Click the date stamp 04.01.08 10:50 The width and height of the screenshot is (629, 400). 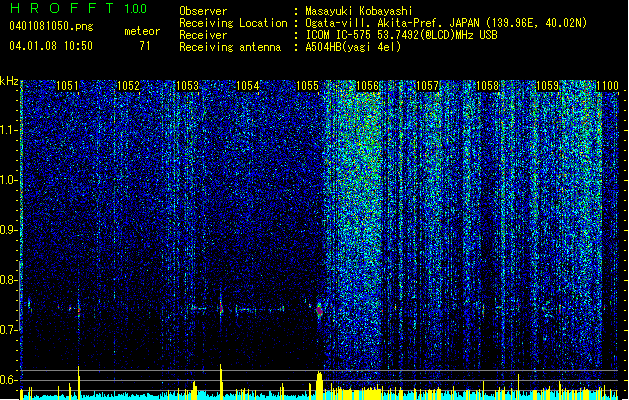[51, 46]
